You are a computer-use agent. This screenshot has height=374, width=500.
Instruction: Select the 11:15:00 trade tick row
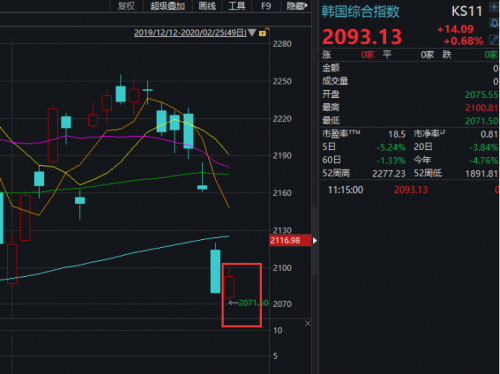(x=409, y=190)
